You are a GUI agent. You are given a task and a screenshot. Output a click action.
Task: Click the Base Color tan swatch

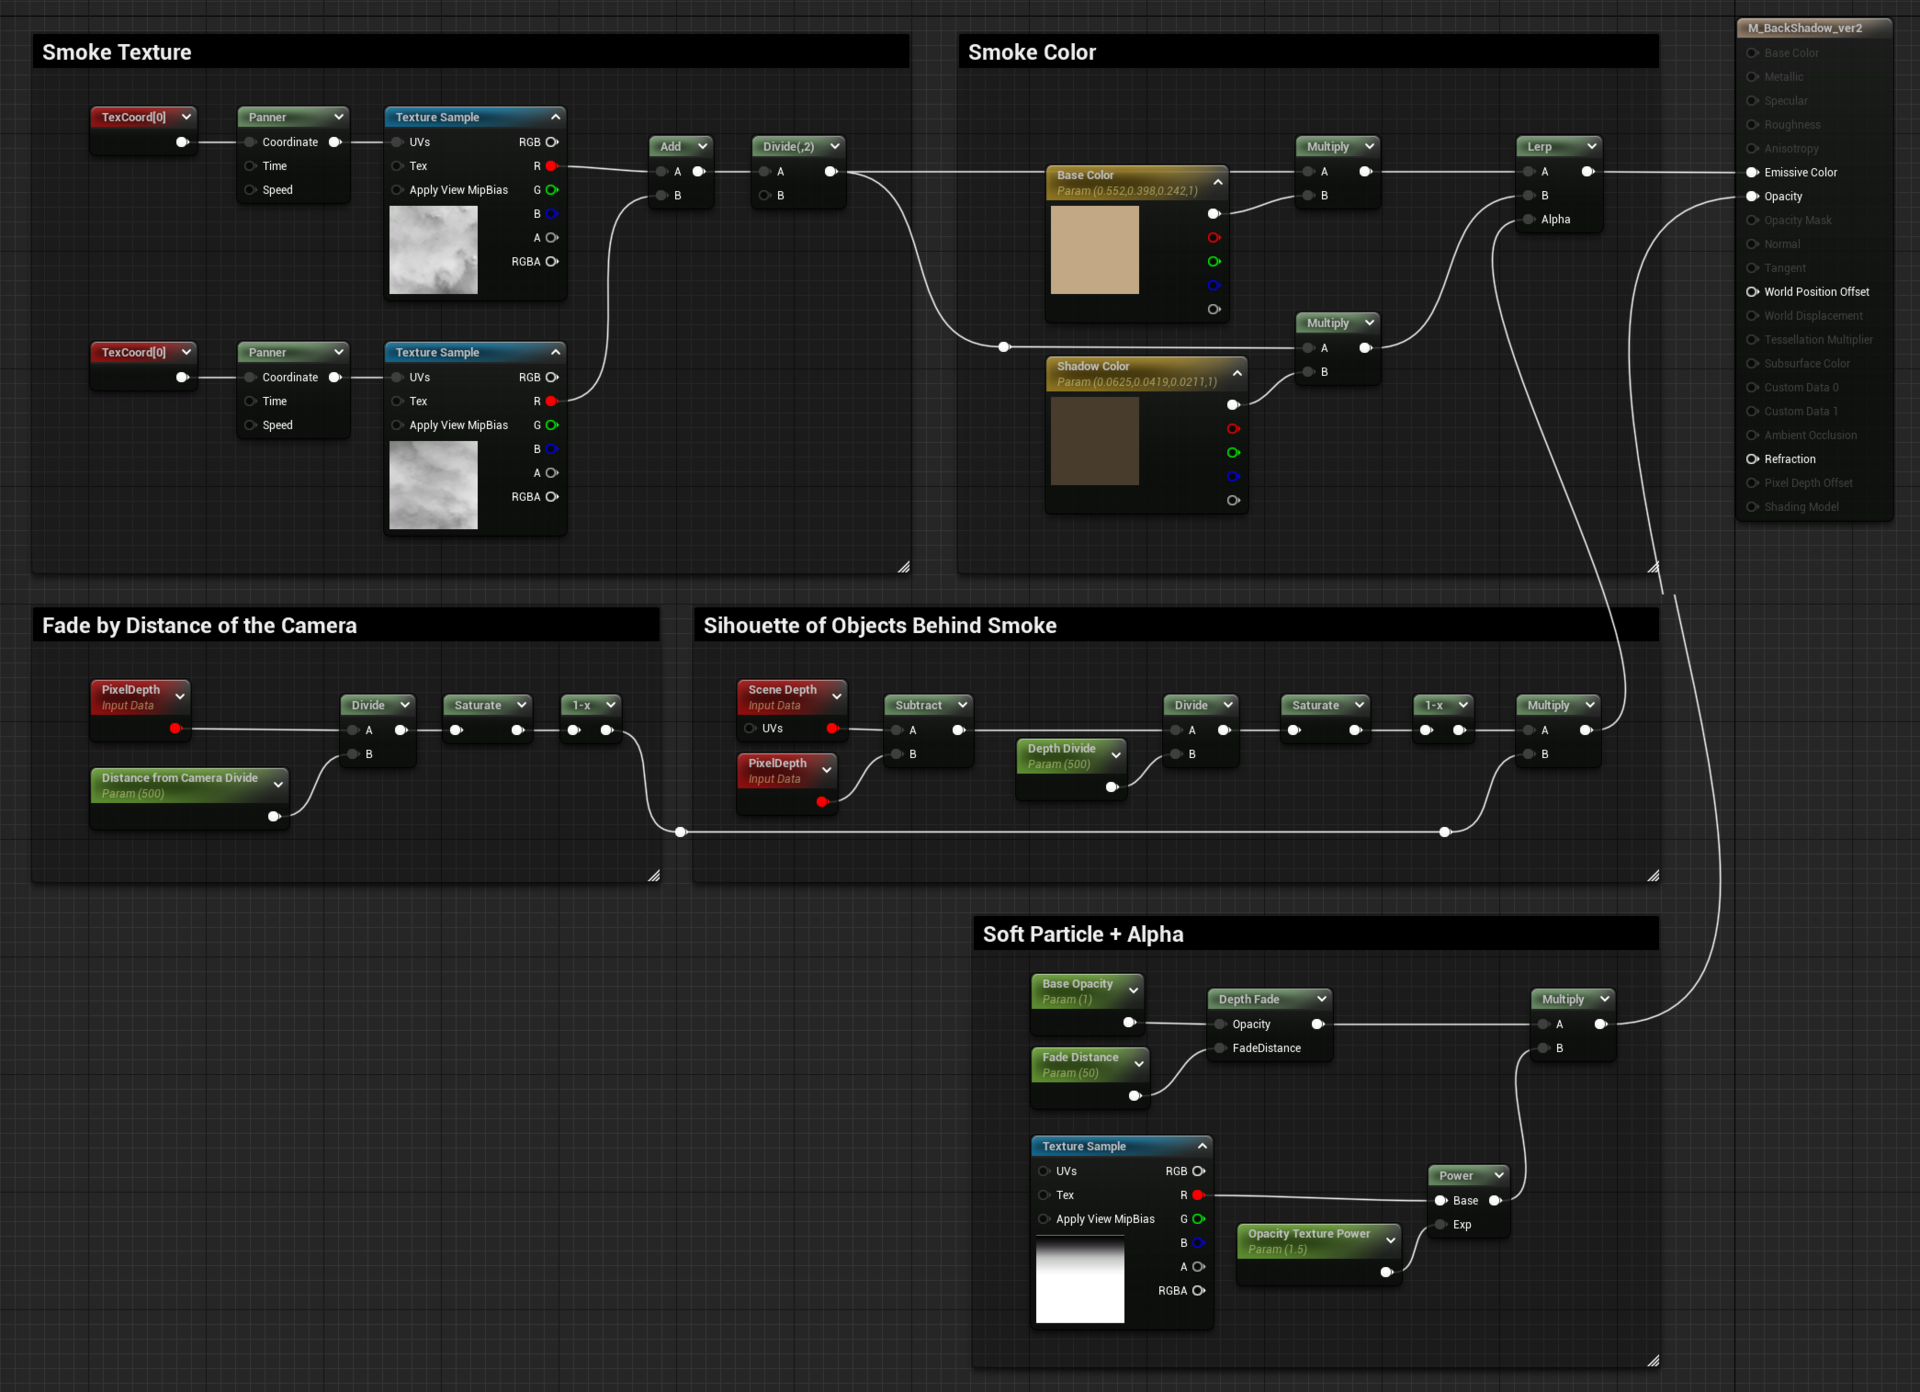point(1094,250)
